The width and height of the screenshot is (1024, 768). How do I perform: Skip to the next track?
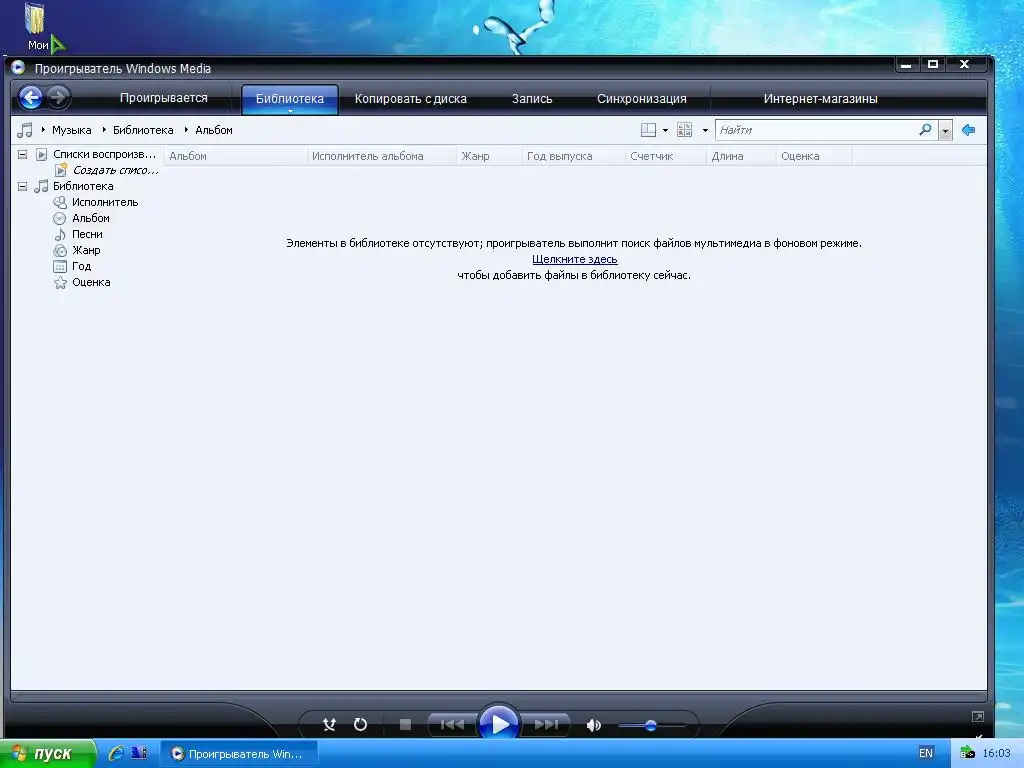point(546,724)
